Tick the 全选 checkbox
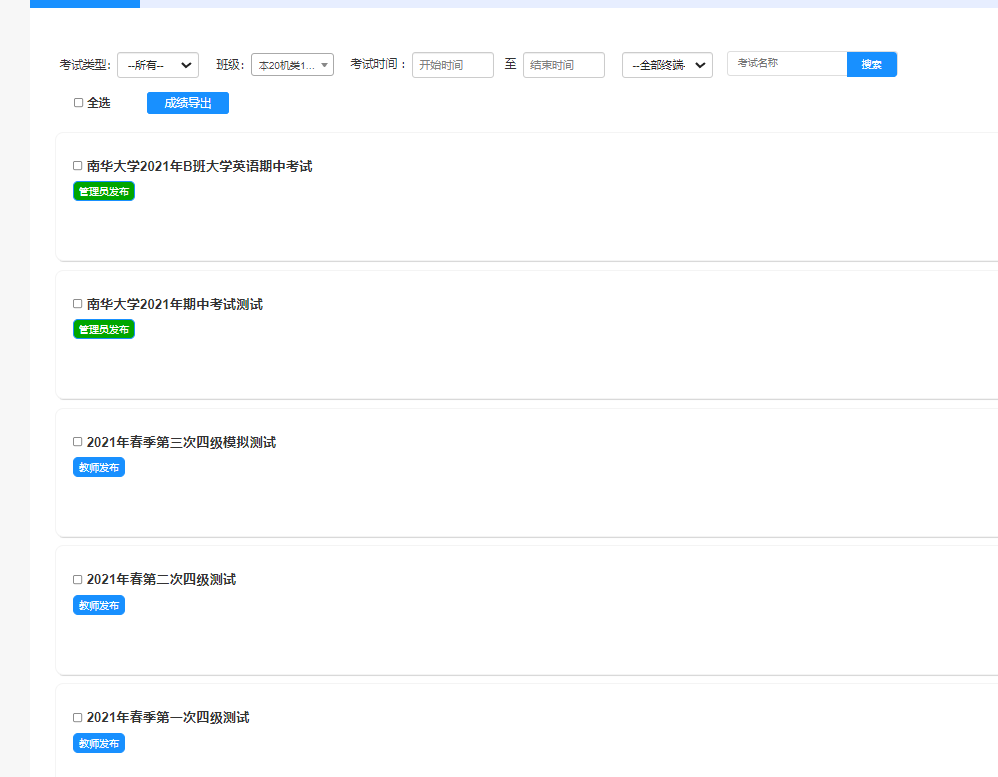 tap(78, 102)
